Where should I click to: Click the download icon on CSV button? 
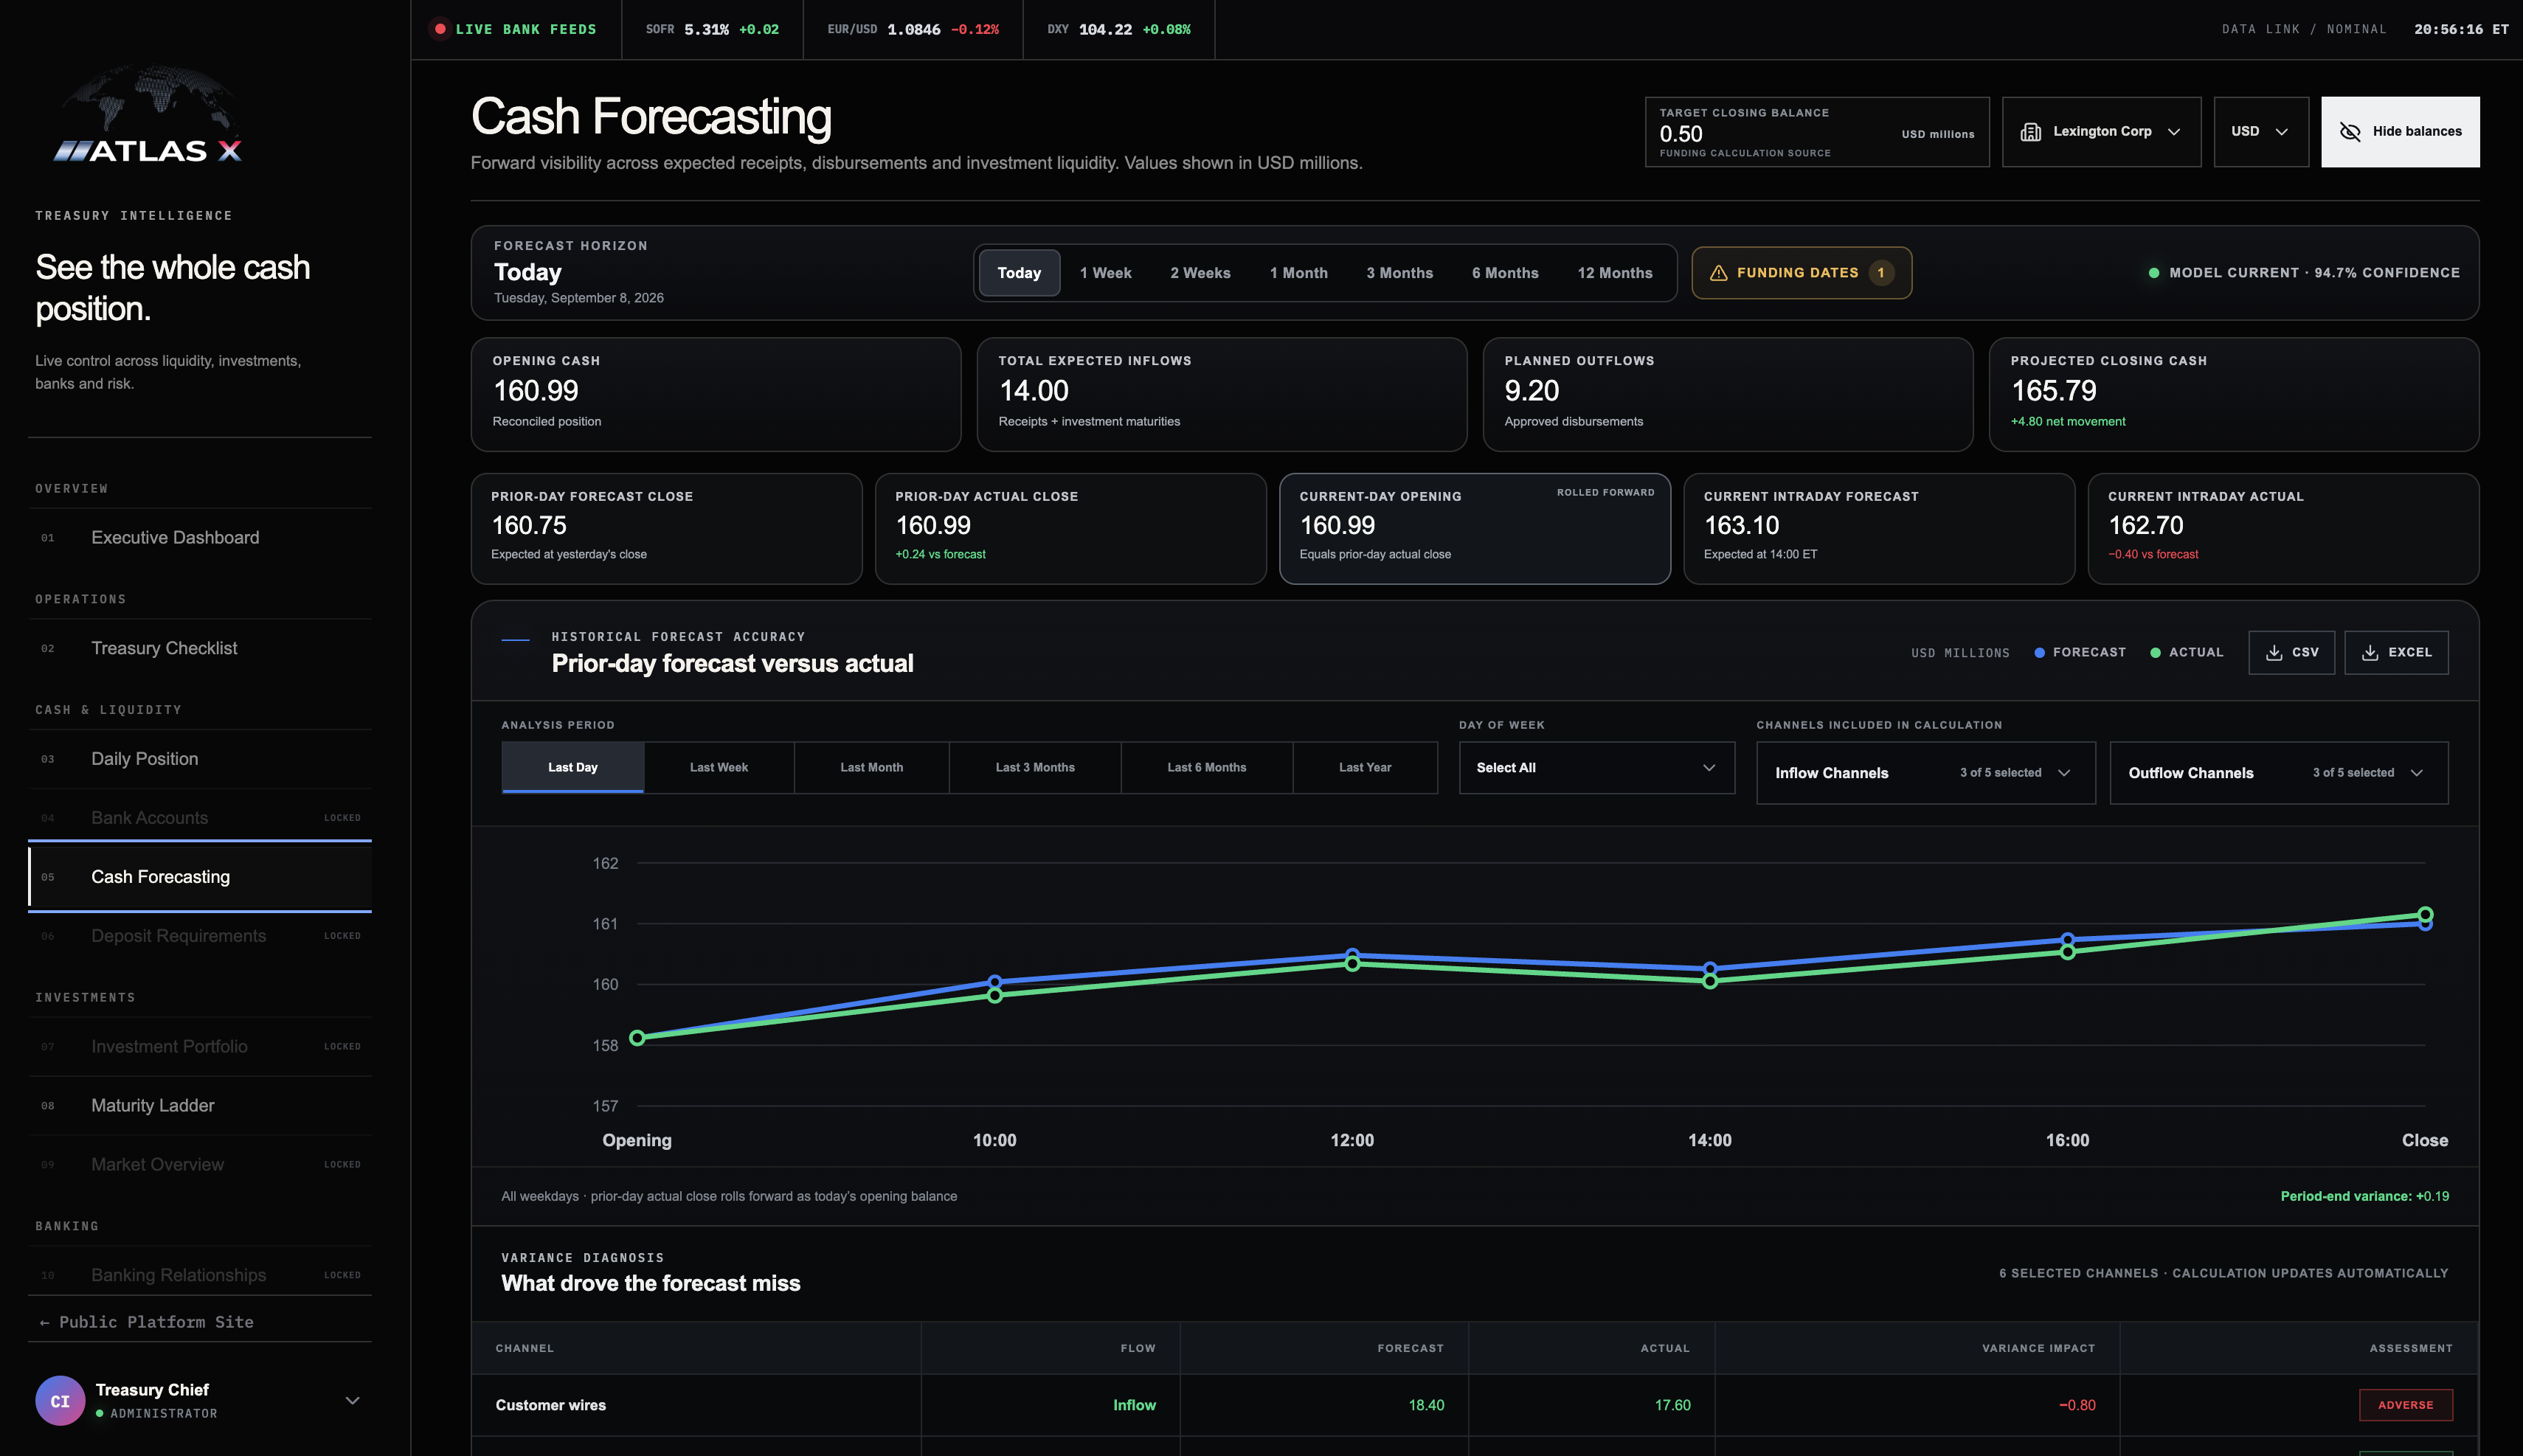[2273, 652]
